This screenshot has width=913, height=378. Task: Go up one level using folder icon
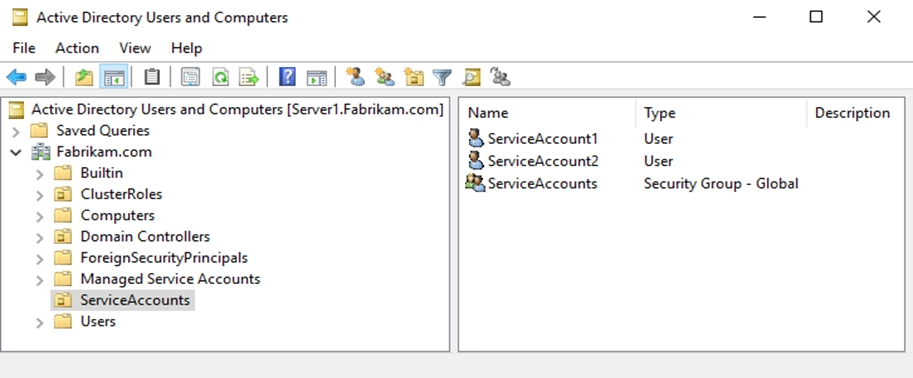point(84,77)
